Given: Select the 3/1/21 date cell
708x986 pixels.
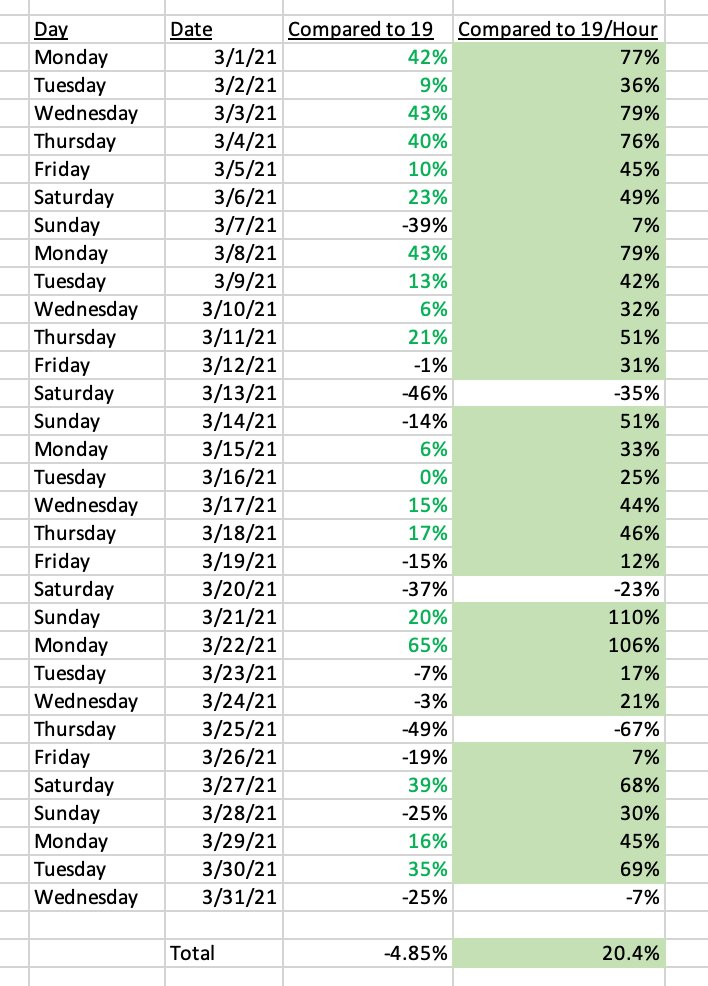Looking at the screenshot, I should [x=224, y=57].
